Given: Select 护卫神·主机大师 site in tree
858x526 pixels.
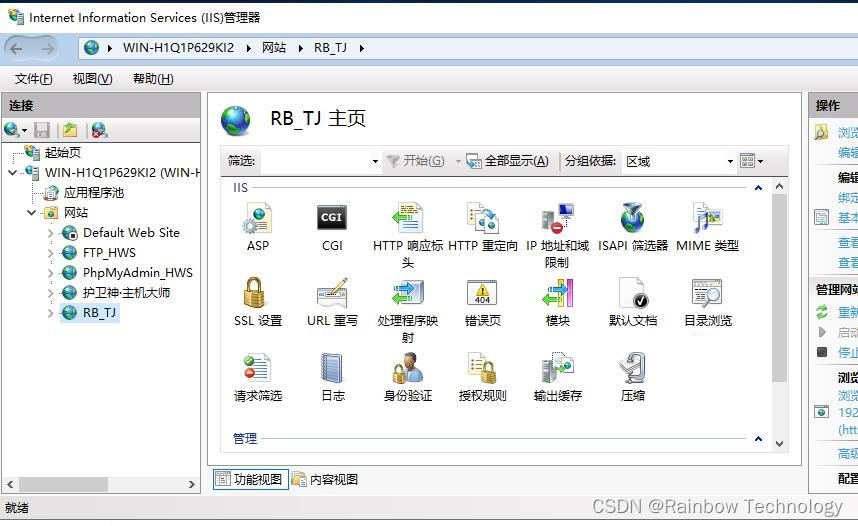Looking at the screenshot, I should (x=126, y=293).
